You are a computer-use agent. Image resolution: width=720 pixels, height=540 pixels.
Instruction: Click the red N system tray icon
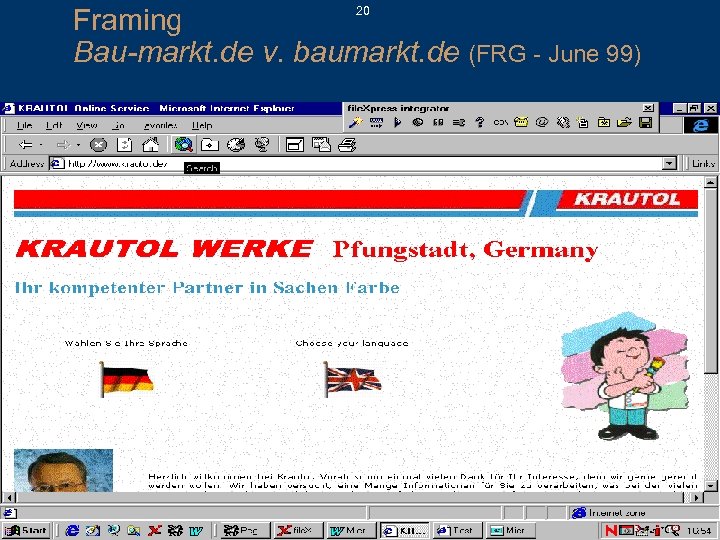611,530
